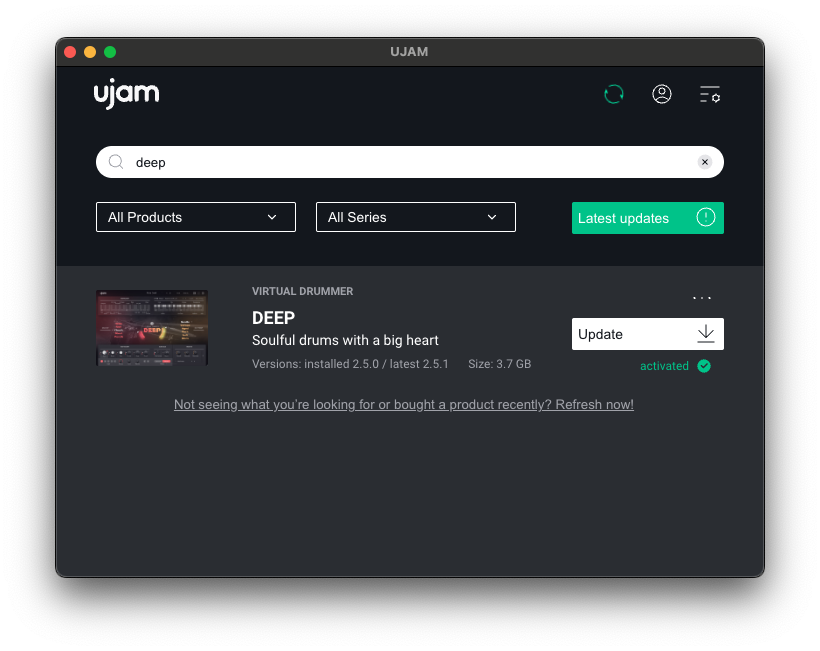Minimize the UJAM window with yellow button
Viewport: 820px width, 651px height.
[90, 52]
